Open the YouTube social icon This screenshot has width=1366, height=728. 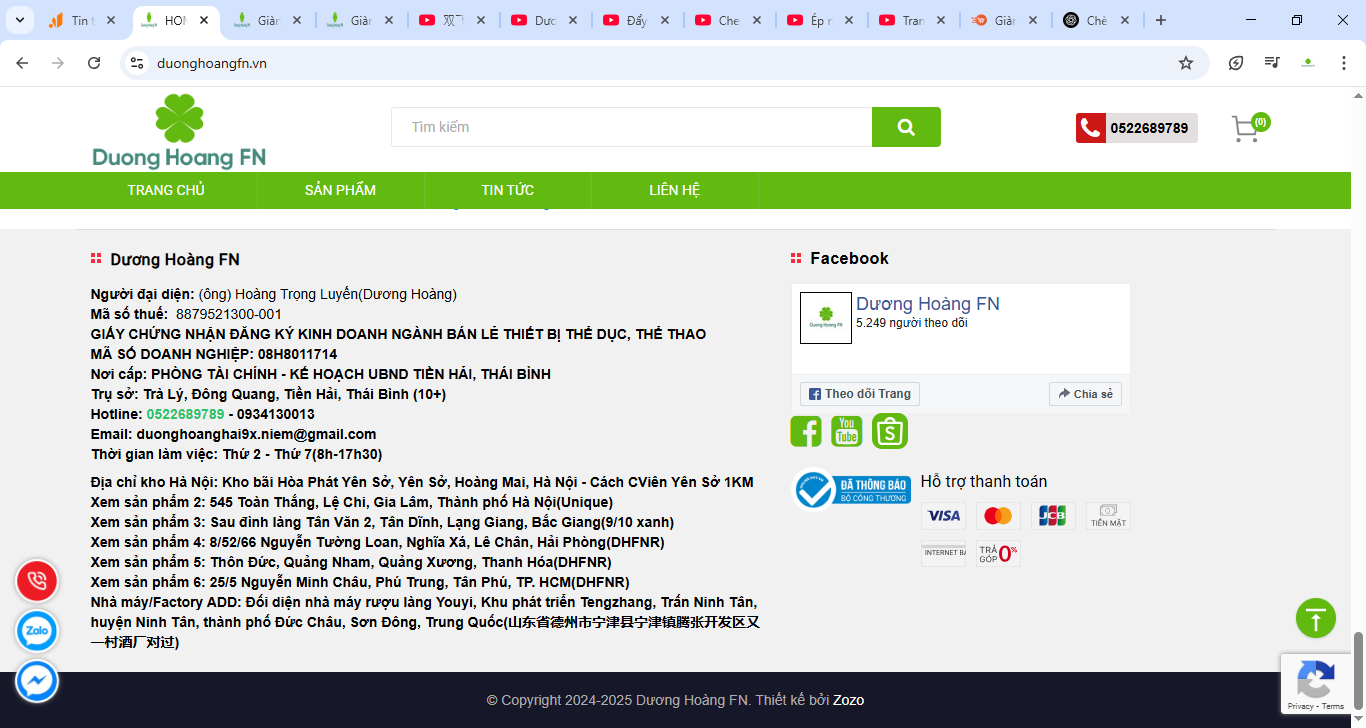click(847, 431)
